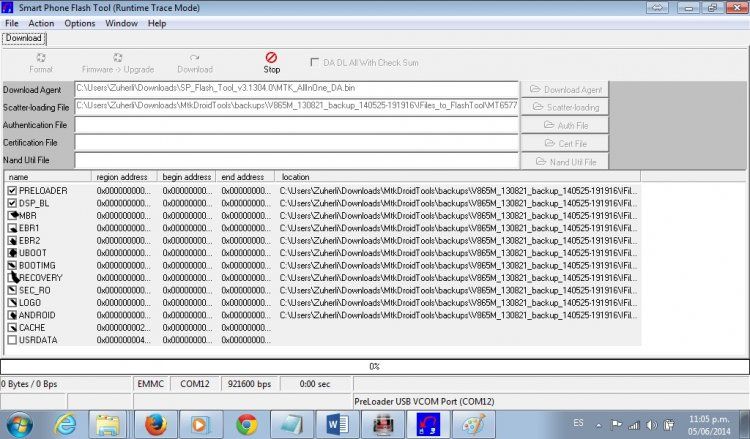The width and height of the screenshot is (750, 439).
Task: Open the File menu
Action: [11, 23]
